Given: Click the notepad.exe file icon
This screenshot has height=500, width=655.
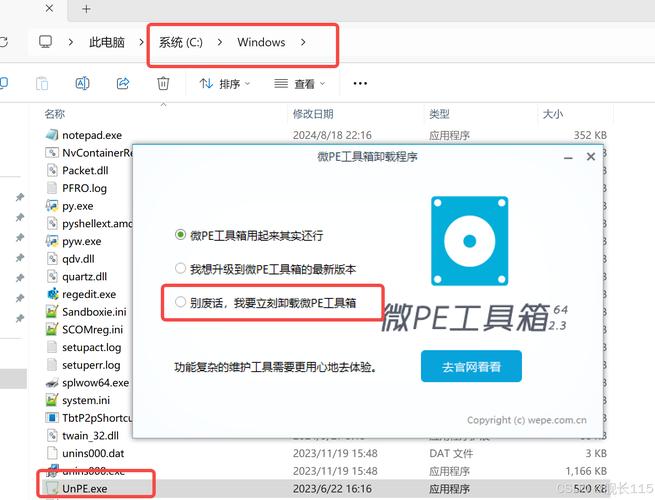Looking at the screenshot, I should pos(52,135).
